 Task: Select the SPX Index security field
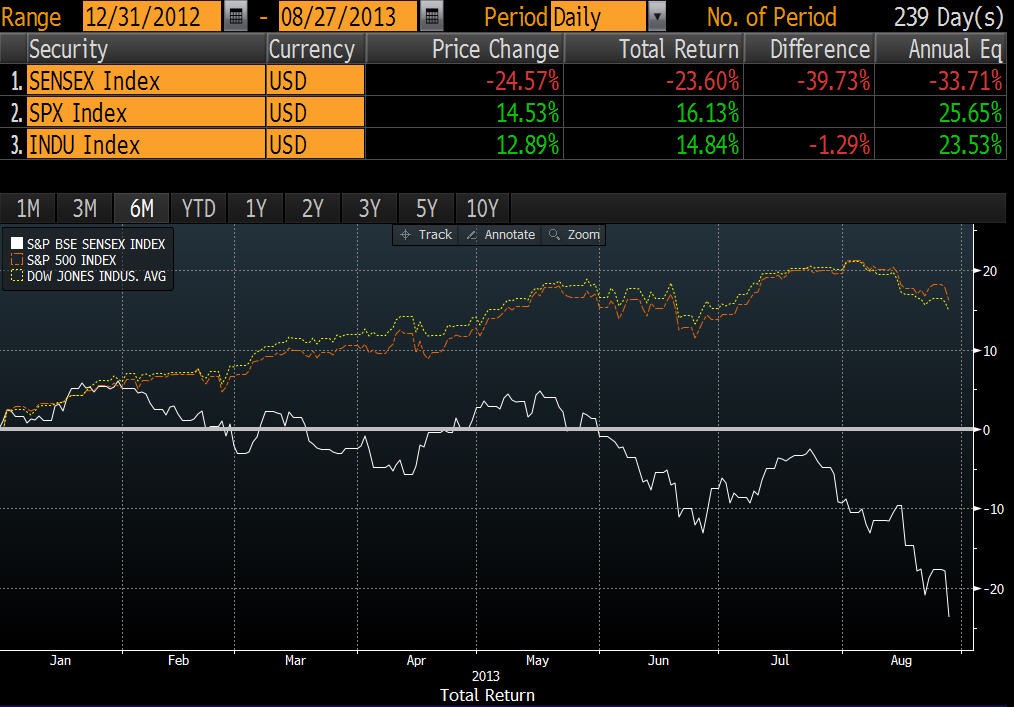tap(146, 113)
